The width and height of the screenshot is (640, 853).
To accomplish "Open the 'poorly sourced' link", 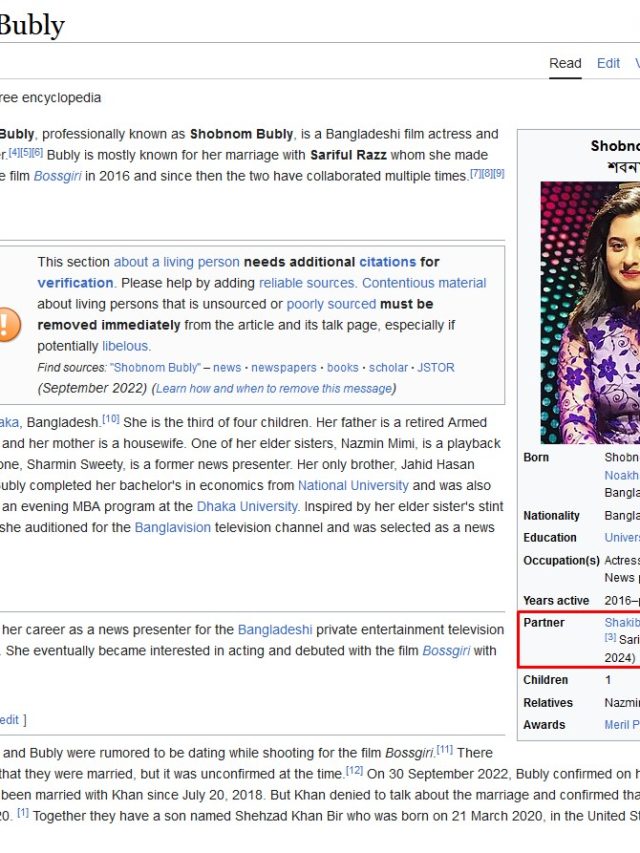I will coord(331,304).
